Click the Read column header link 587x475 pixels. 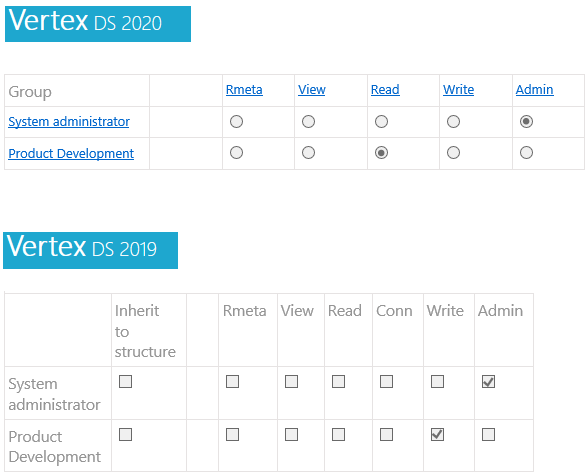[x=385, y=90]
